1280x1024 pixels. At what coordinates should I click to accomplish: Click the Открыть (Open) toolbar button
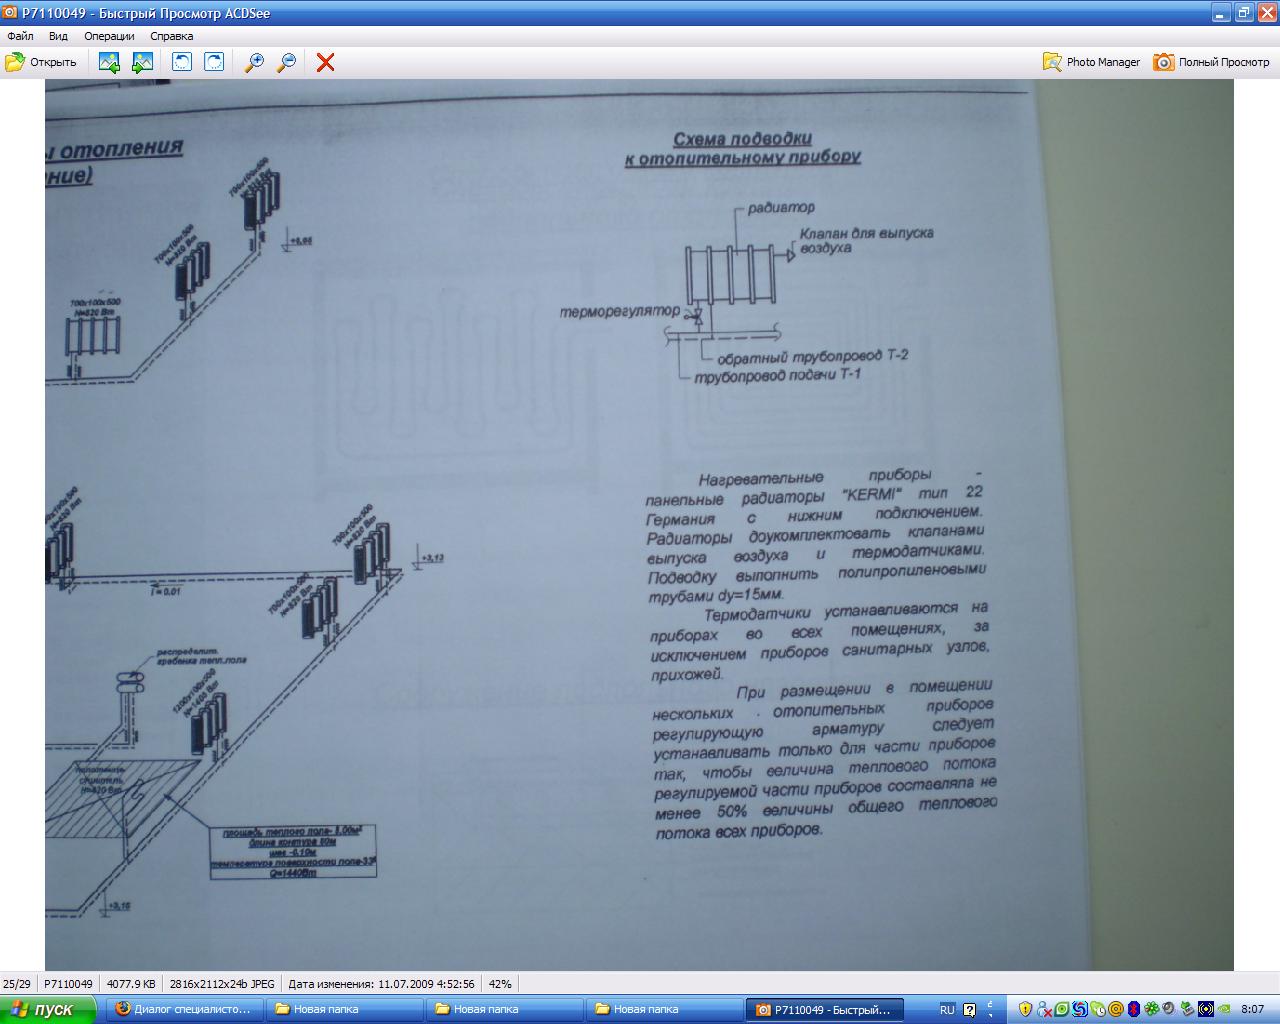point(41,62)
